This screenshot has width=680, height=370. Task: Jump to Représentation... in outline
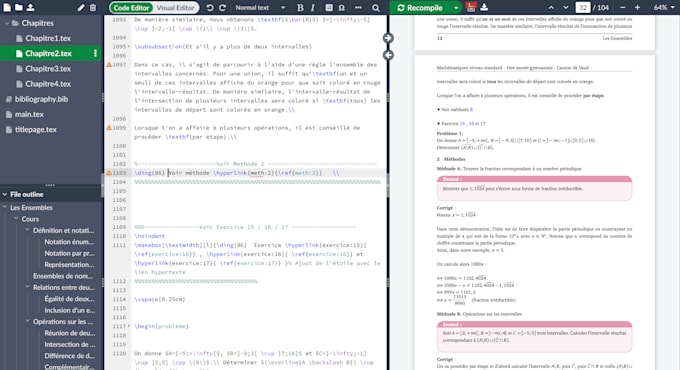[69, 264]
